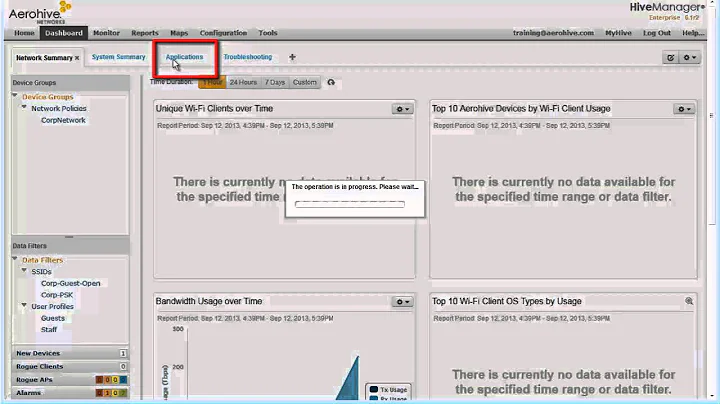This screenshot has width=720, height=404.
Task: Select Staff user profile filter
Action: (49, 330)
